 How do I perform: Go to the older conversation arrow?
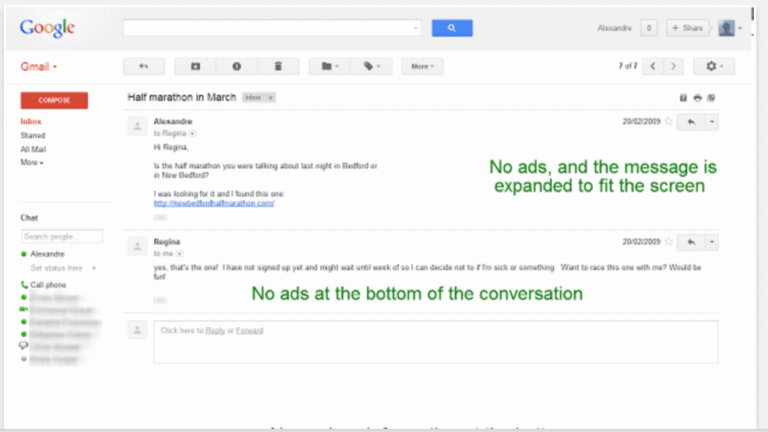point(675,66)
